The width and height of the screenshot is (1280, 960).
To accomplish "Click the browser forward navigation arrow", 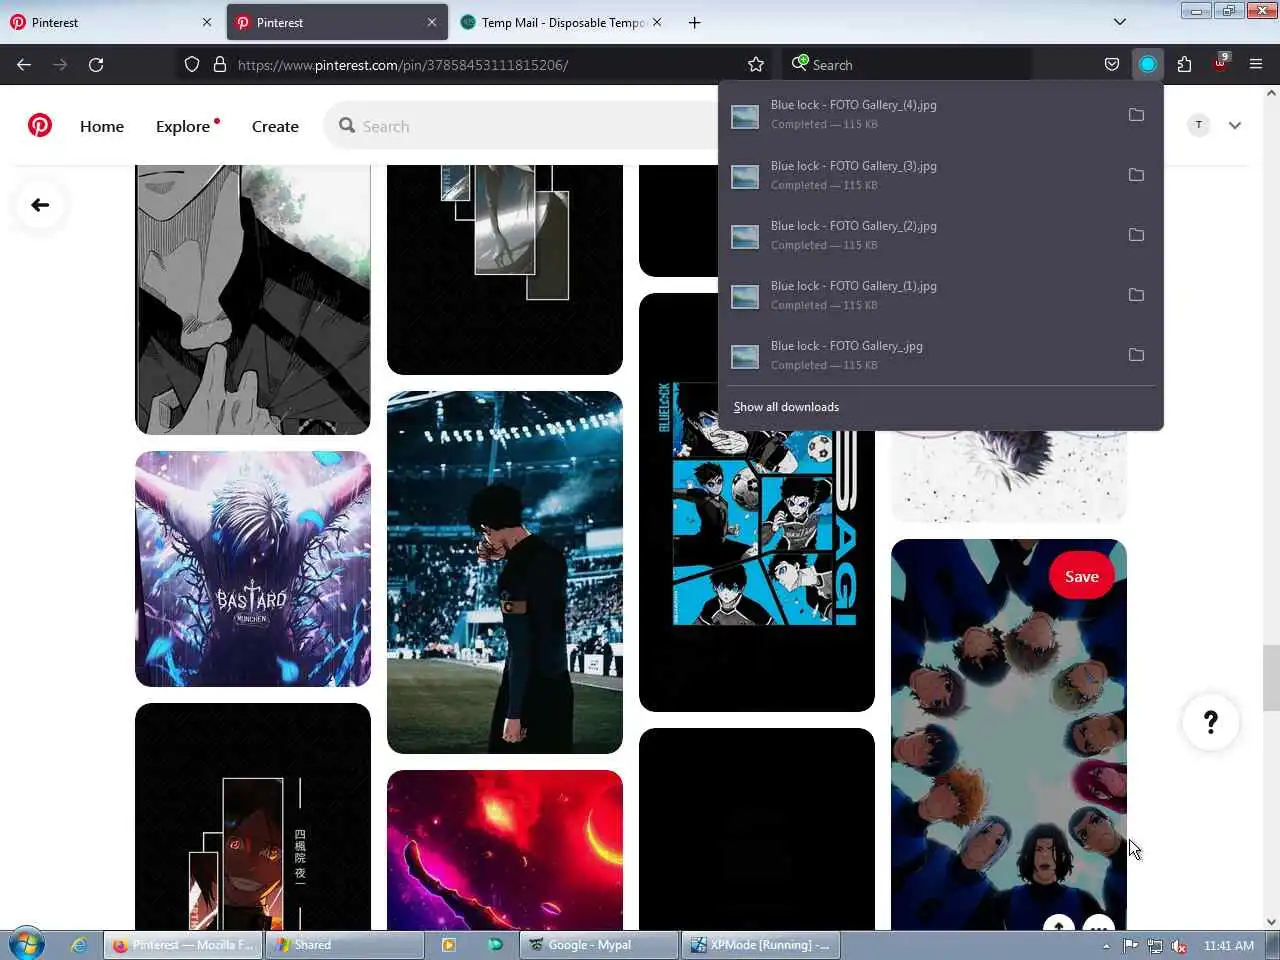I will click(x=60, y=64).
